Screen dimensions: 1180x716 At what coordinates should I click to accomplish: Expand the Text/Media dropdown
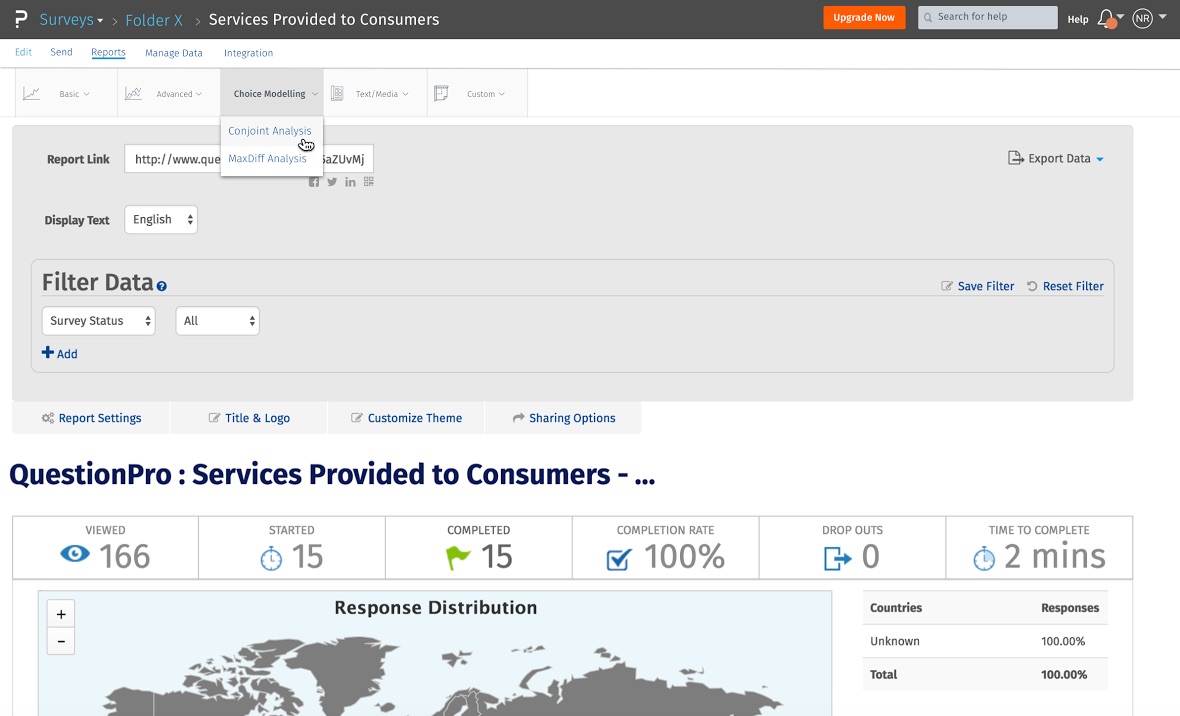coord(382,94)
